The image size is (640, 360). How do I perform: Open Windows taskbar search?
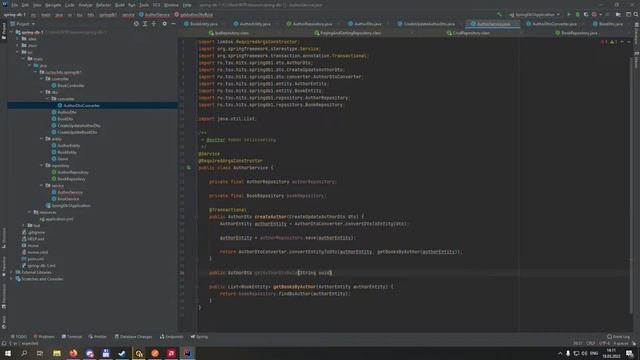pyautogui.click(x=24, y=353)
